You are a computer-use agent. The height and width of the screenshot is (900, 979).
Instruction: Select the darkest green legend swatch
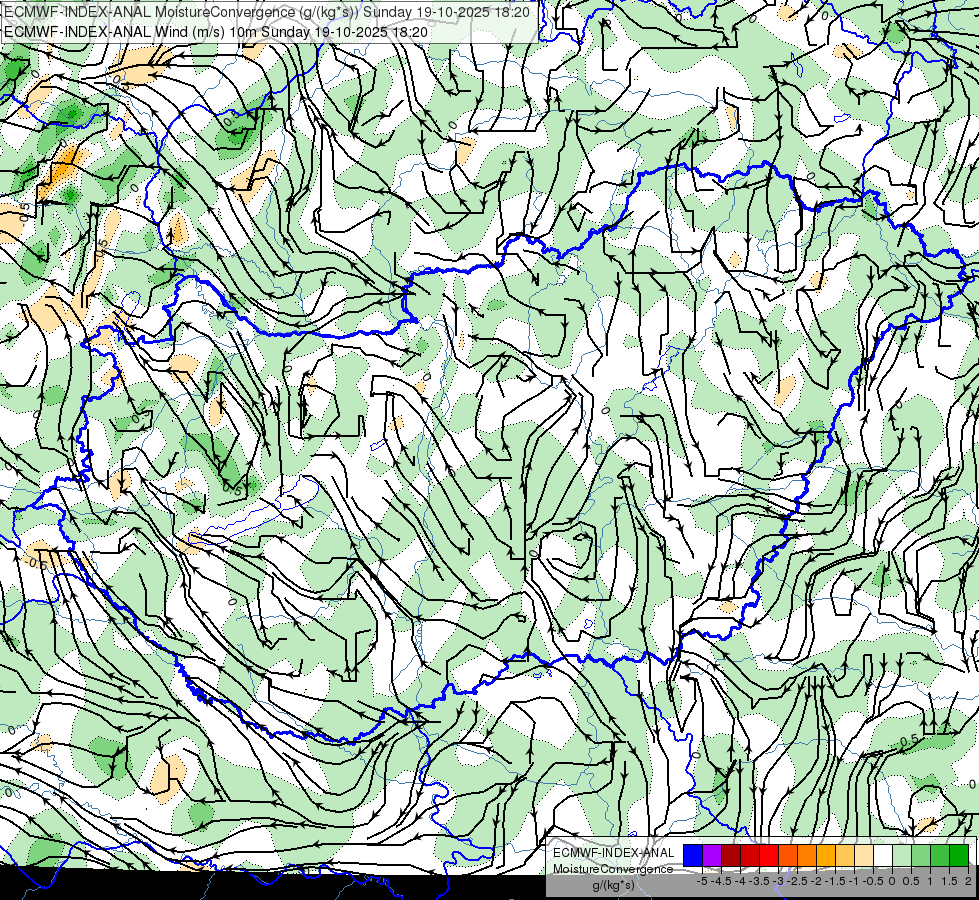pos(959,855)
